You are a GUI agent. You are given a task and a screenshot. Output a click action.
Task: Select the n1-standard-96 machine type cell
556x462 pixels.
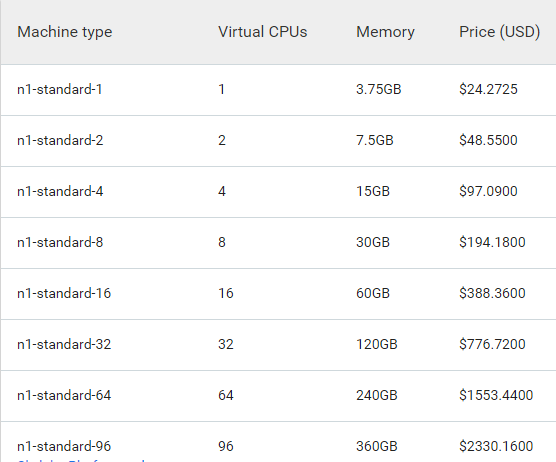(x=64, y=446)
